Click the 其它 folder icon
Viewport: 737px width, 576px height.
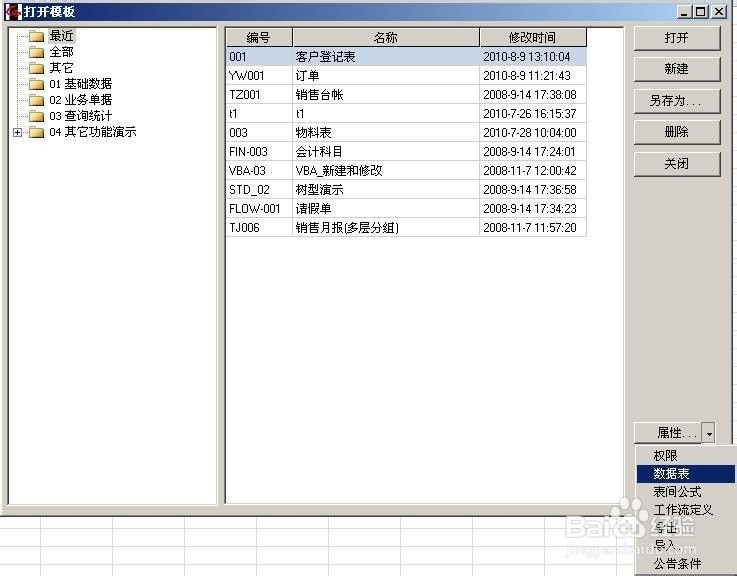(36, 68)
